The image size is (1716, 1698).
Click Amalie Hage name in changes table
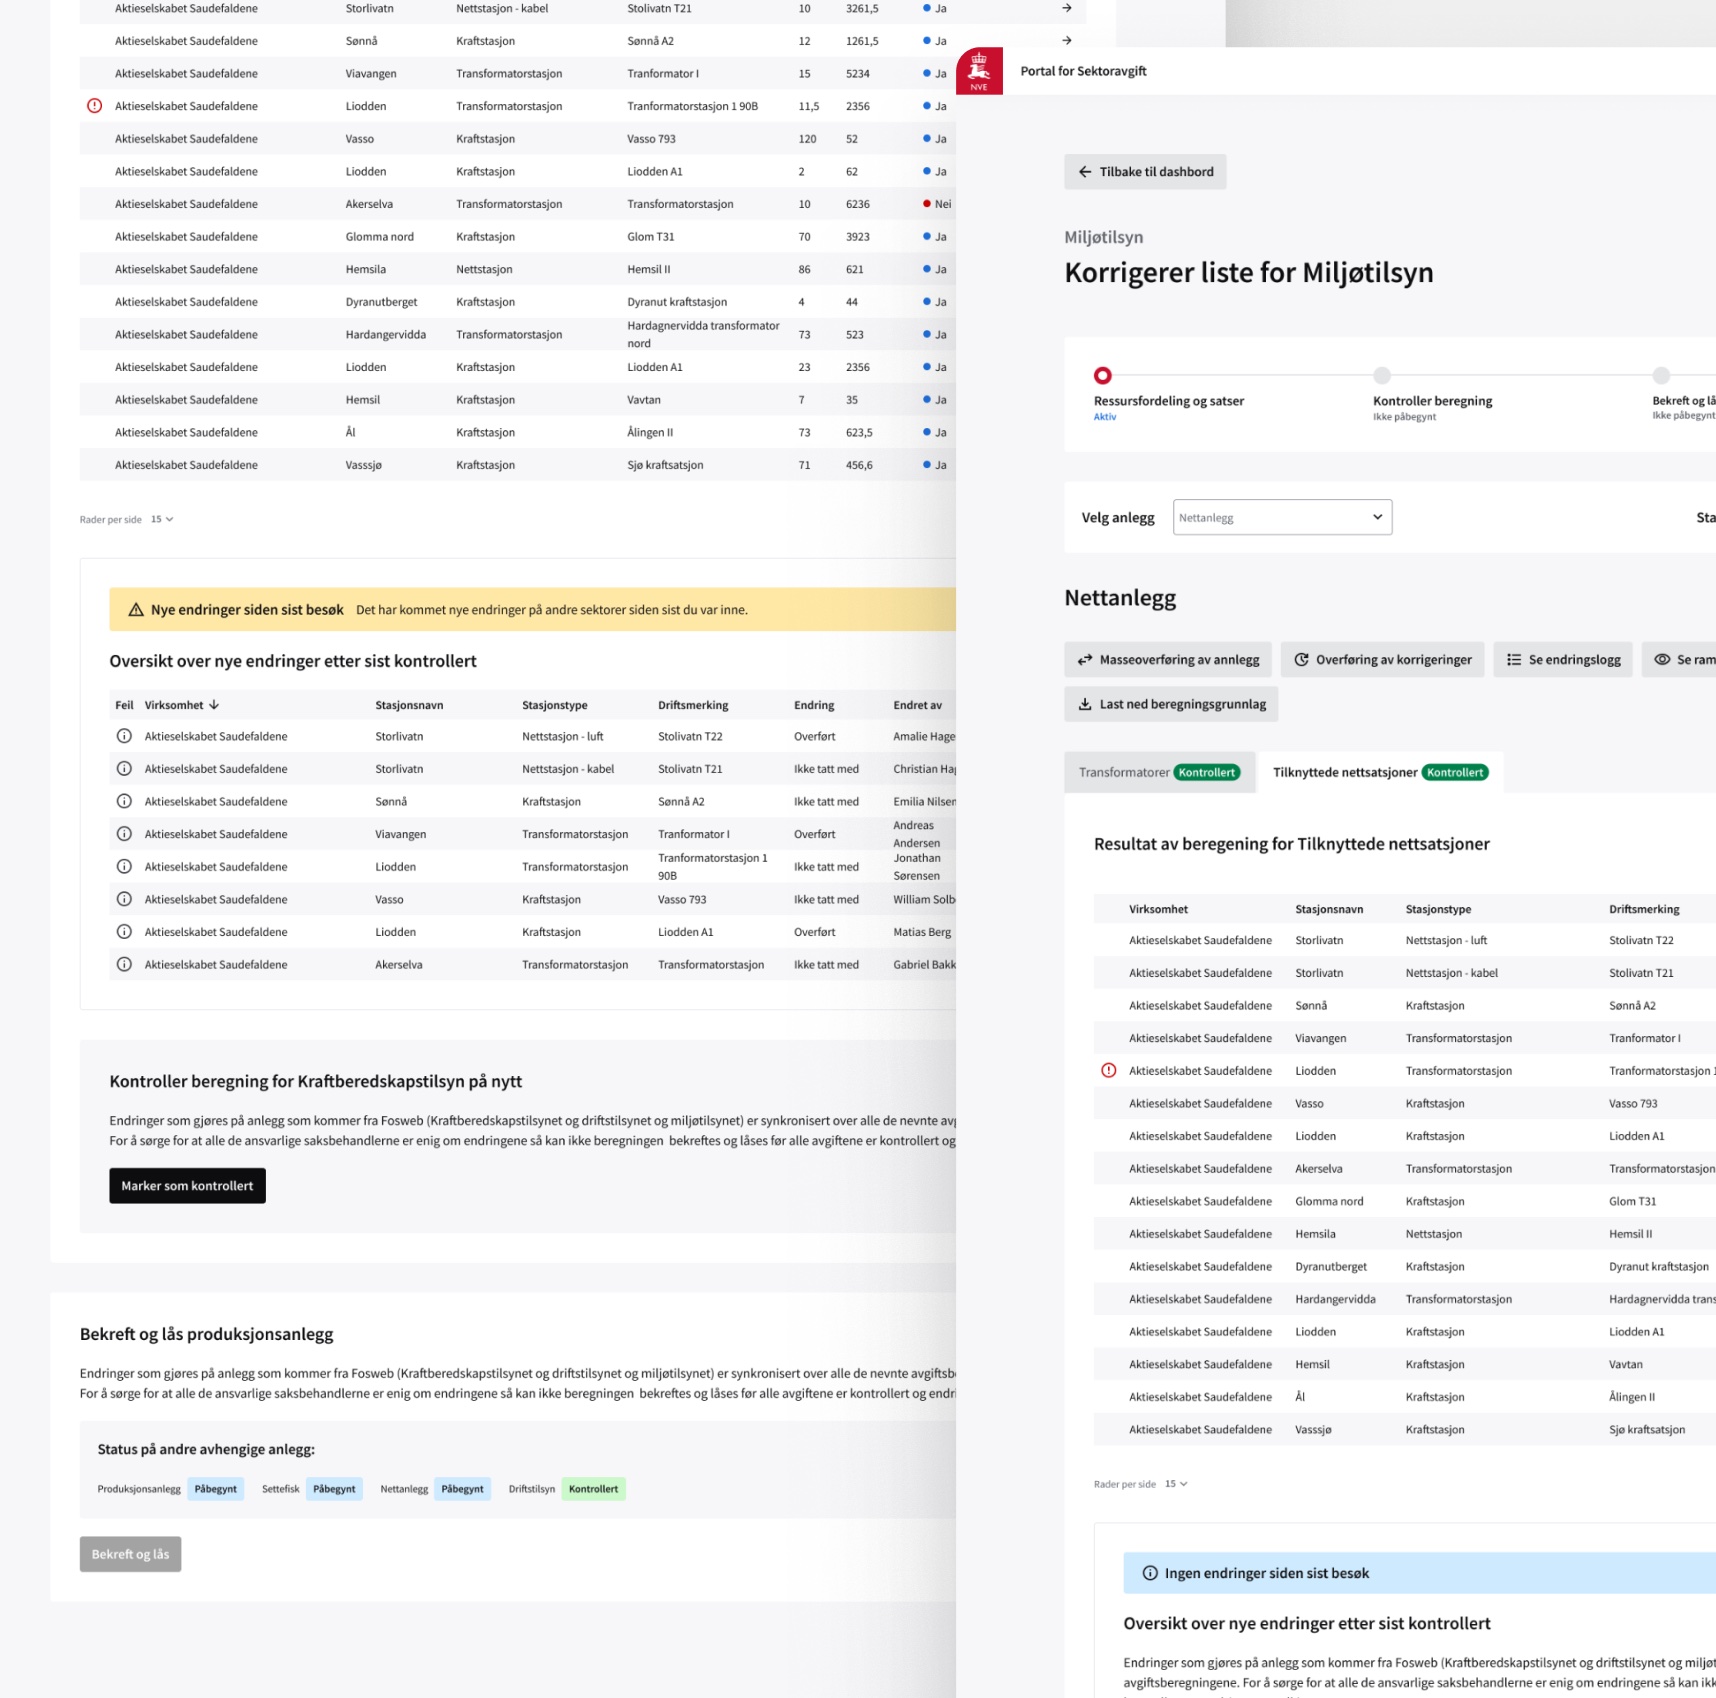[924, 736]
